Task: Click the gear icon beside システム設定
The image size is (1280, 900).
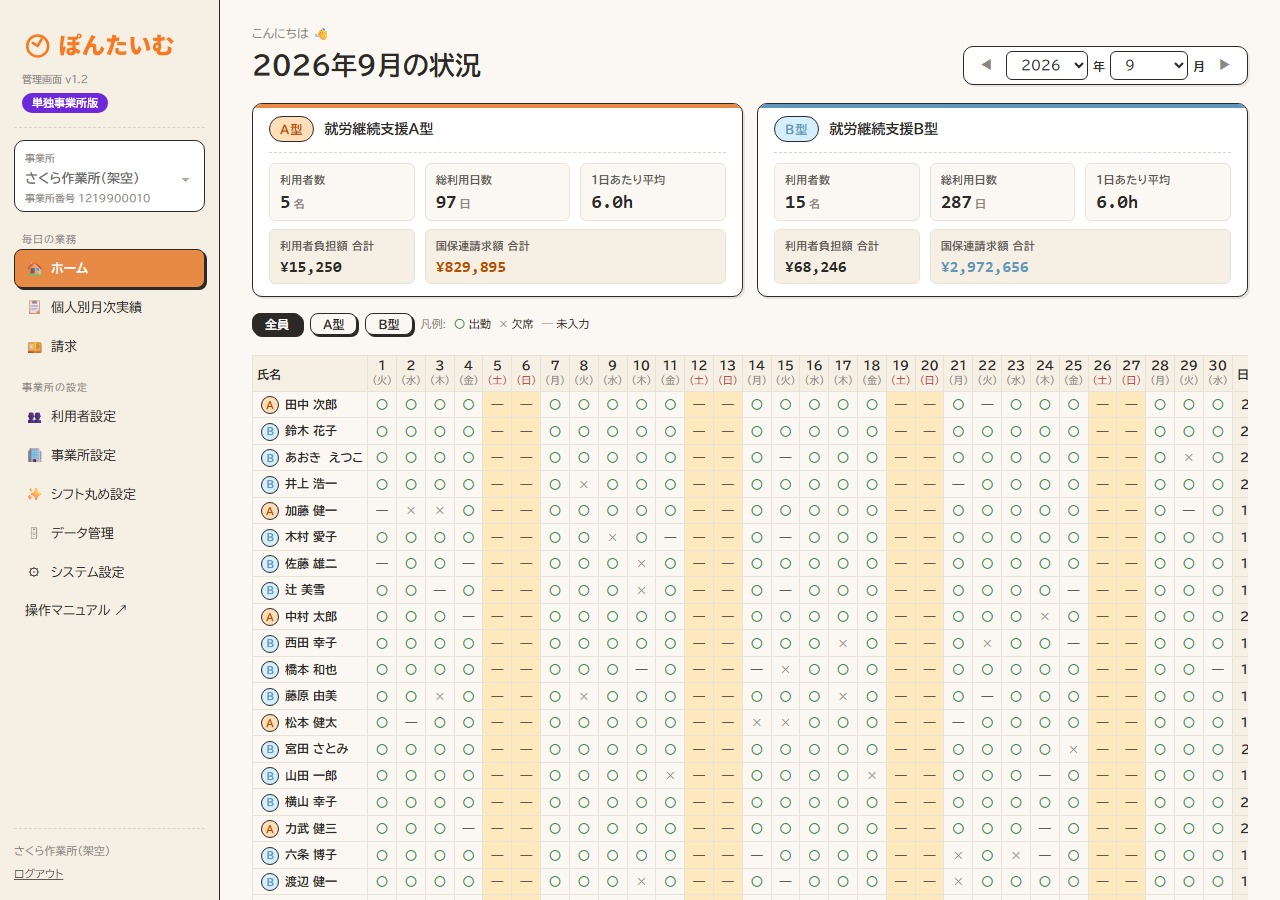Action: (34, 573)
